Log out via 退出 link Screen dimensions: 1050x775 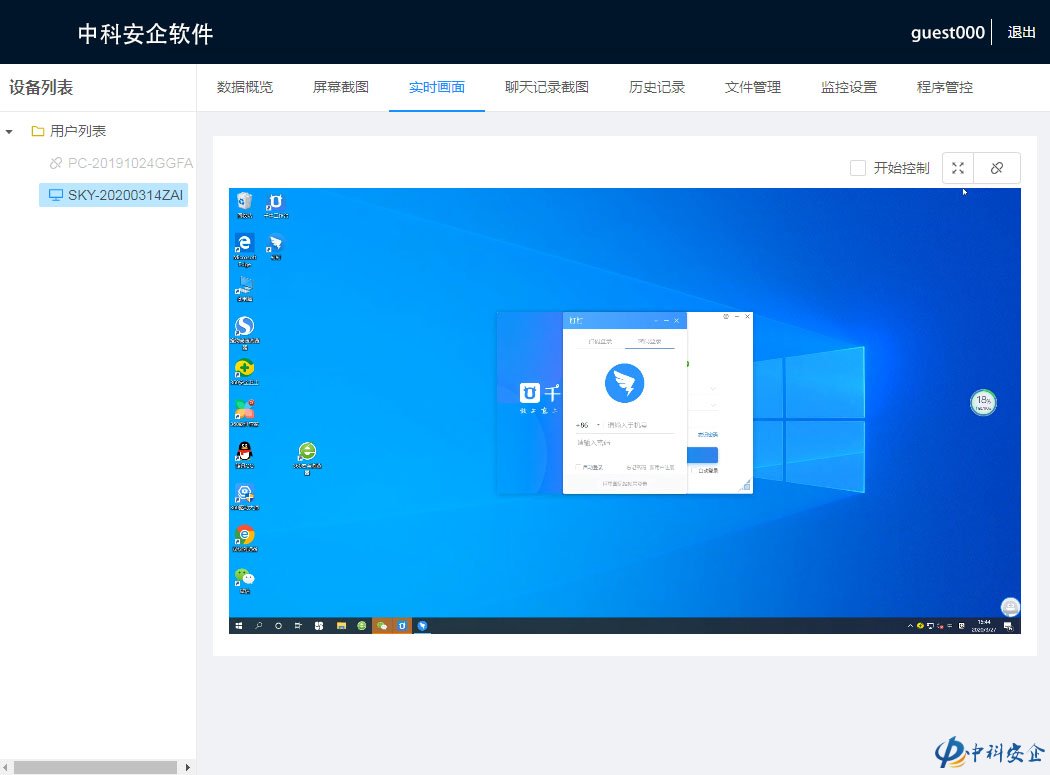[1021, 32]
